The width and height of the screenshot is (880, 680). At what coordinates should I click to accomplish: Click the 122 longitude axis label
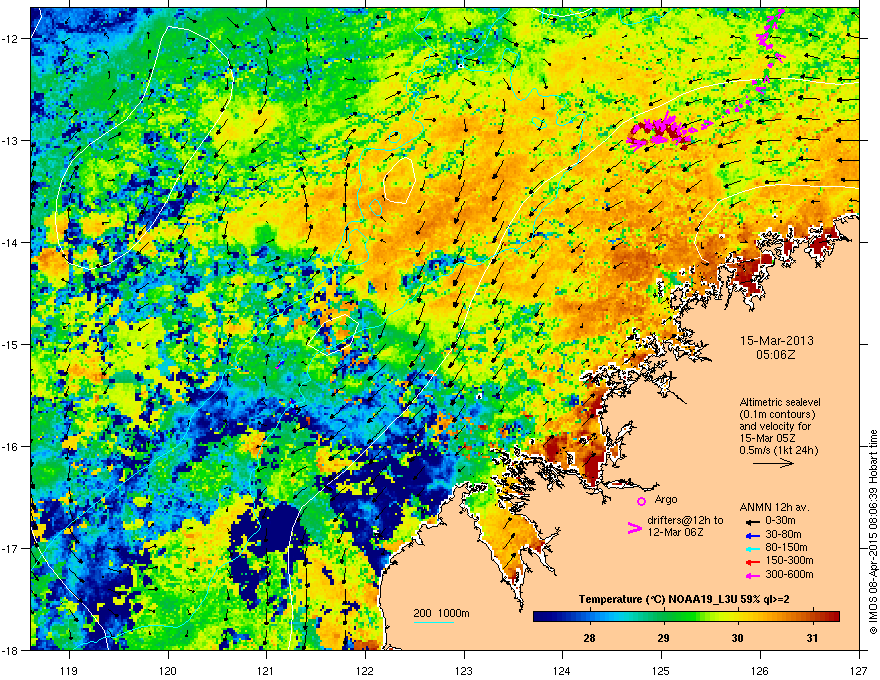pyautogui.click(x=365, y=670)
